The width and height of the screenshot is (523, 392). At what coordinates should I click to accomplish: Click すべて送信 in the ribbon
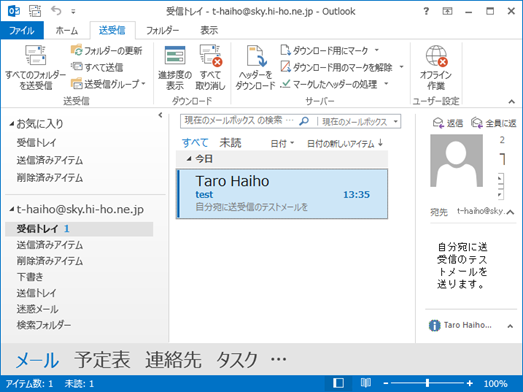tap(97, 67)
